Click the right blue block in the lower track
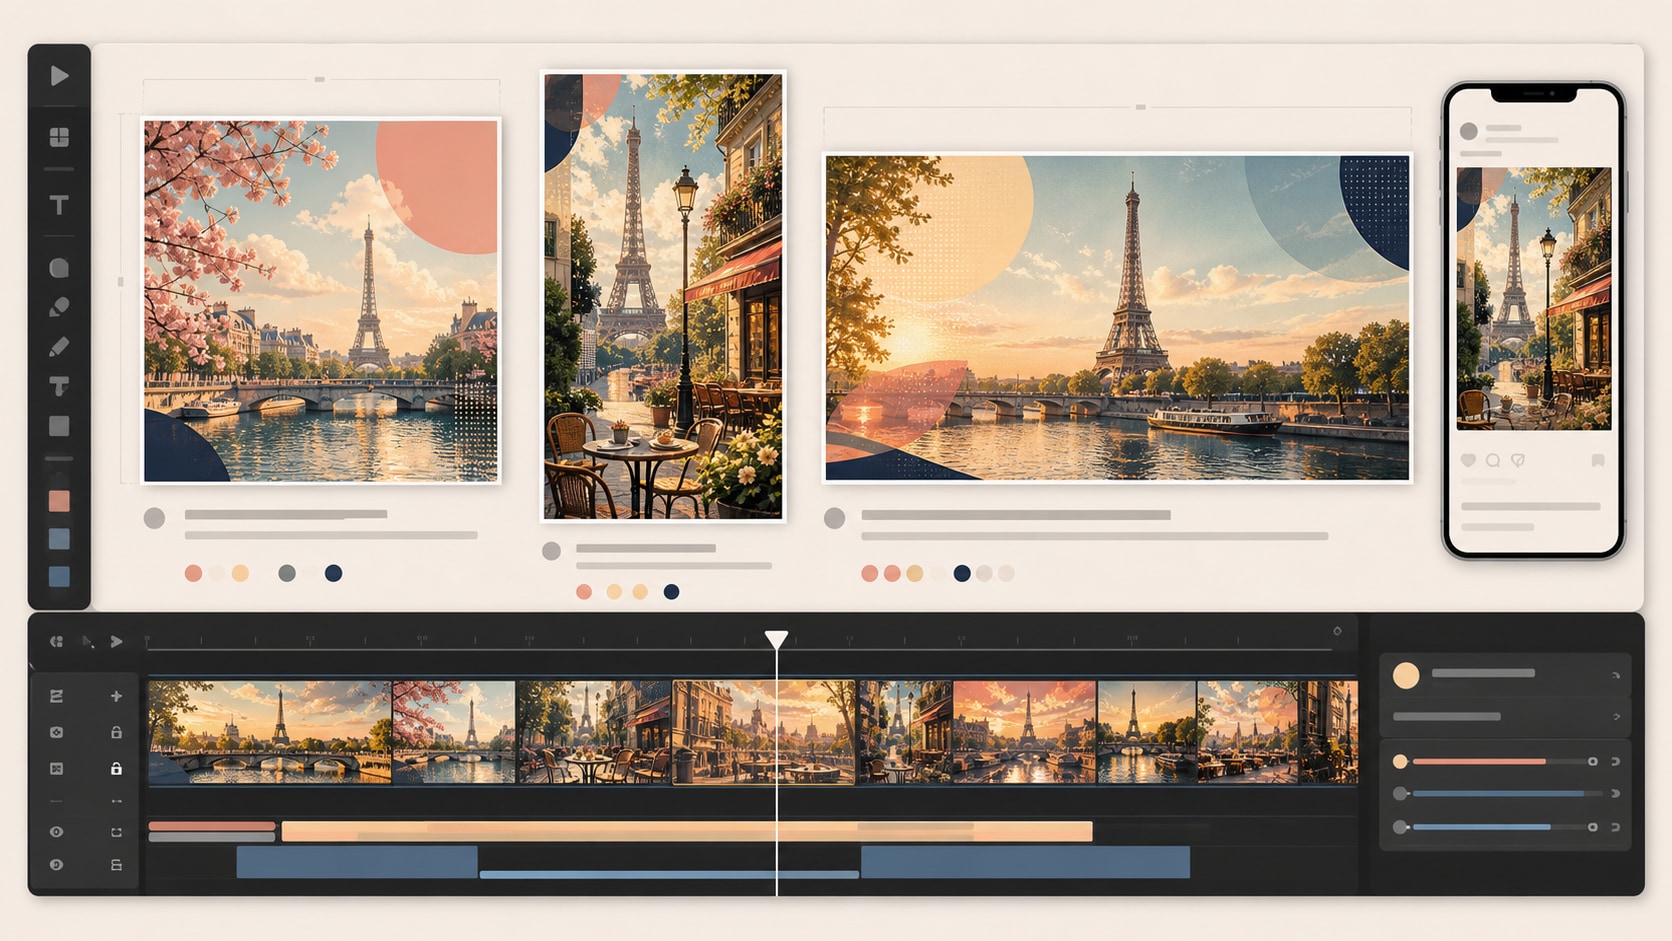 tap(1025, 862)
